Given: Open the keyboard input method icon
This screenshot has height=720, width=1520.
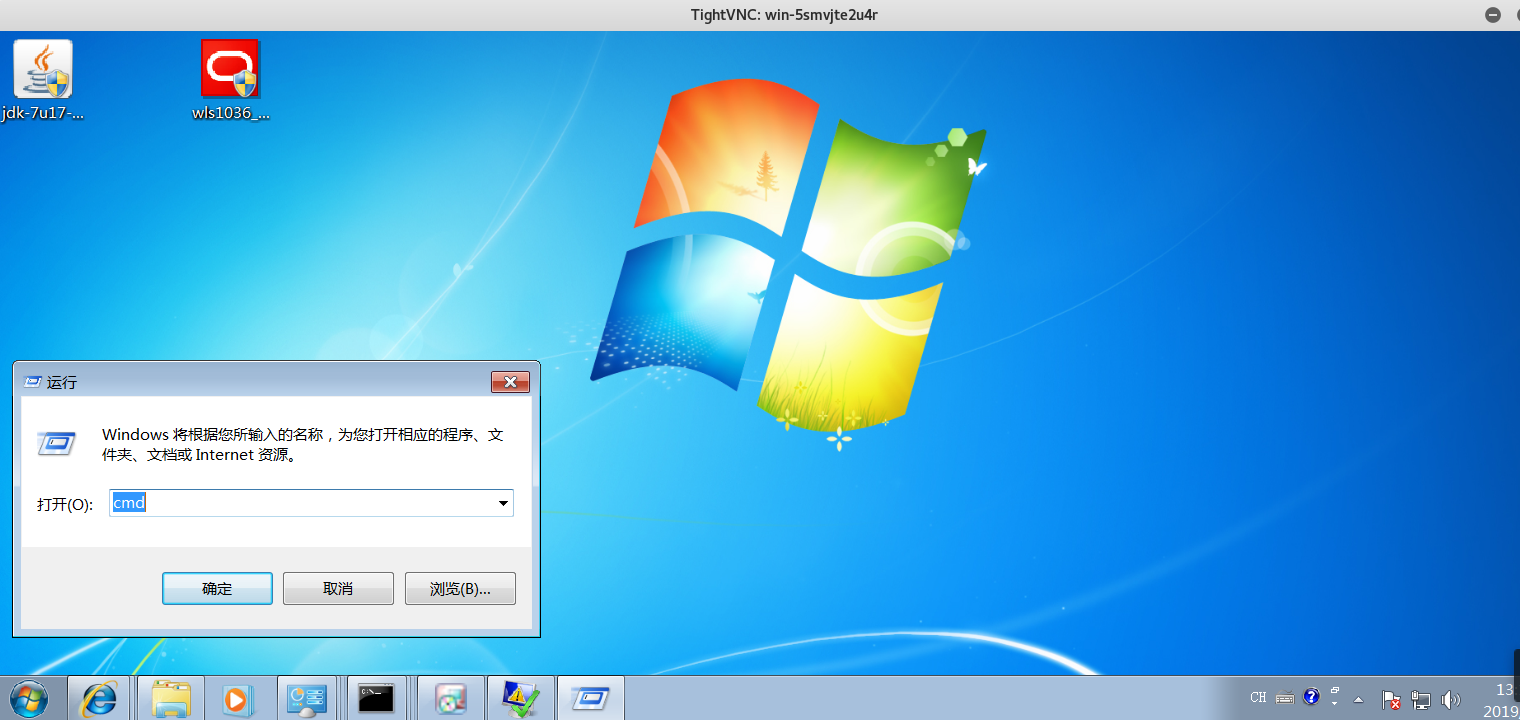Looking at the screenshot, I should pyautogui.click(x=1285, y=697).
